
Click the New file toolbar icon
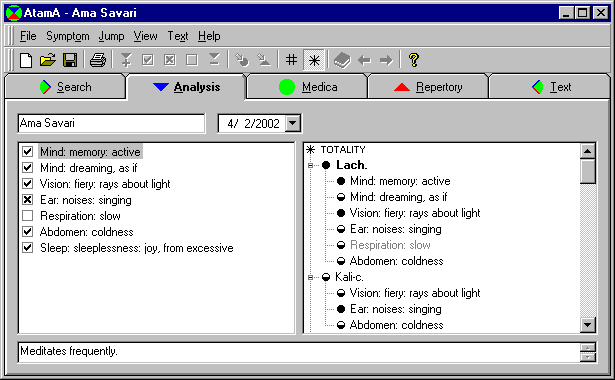[x=26, y=60]
